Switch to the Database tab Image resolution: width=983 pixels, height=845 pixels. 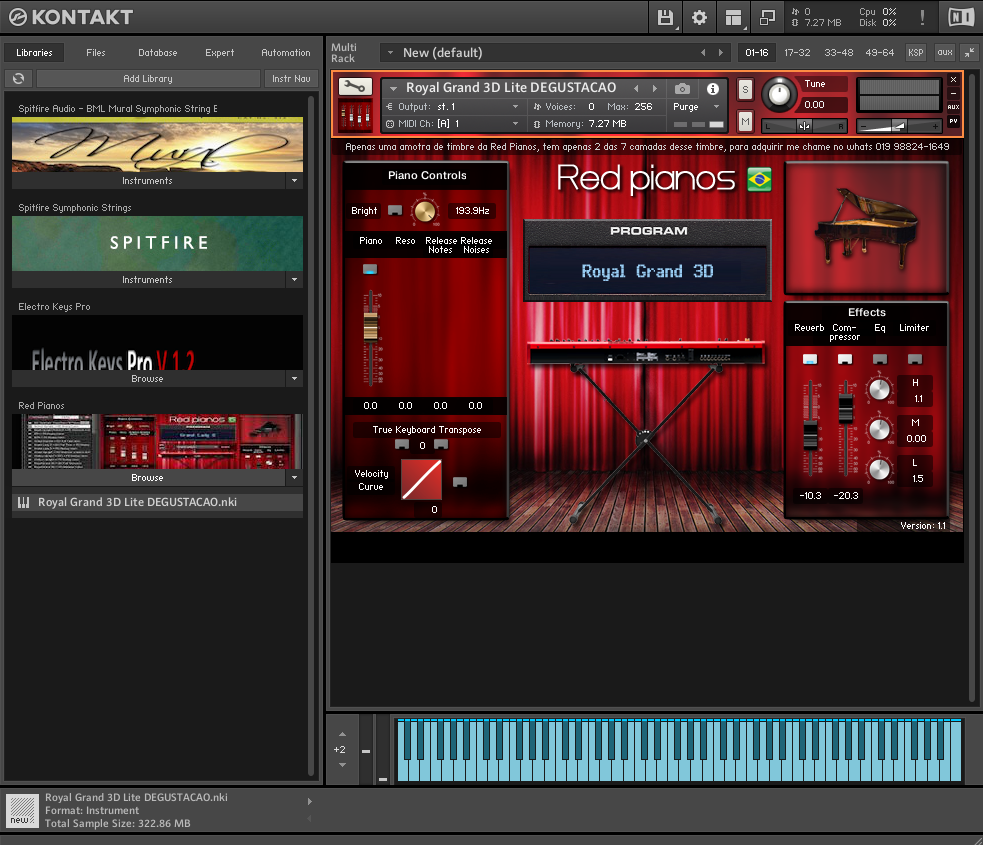point(158,53)
